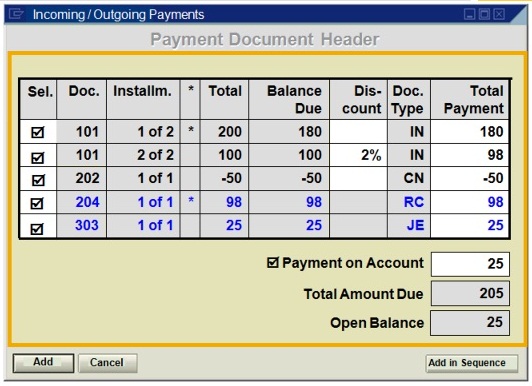Click the discount cell in doc 202 row
The height and width of the screenshot is (386, 532).
pyautogui.click(x=358, y=178)
